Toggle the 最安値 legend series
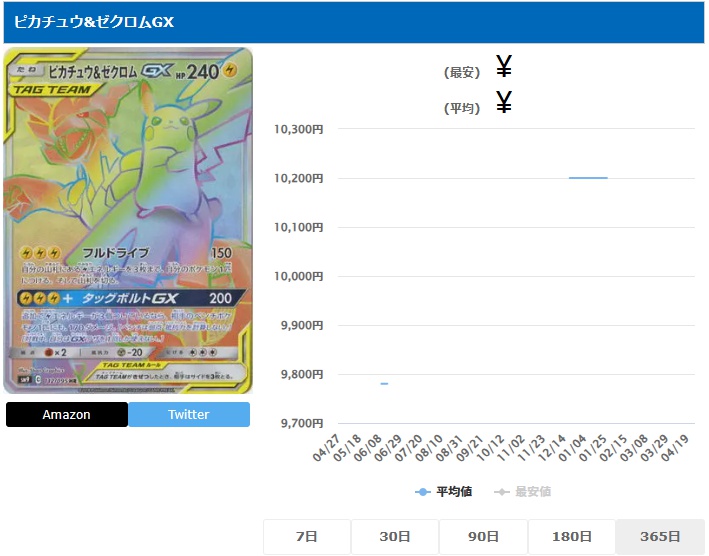Screen dimensions: 709x556 523,491
